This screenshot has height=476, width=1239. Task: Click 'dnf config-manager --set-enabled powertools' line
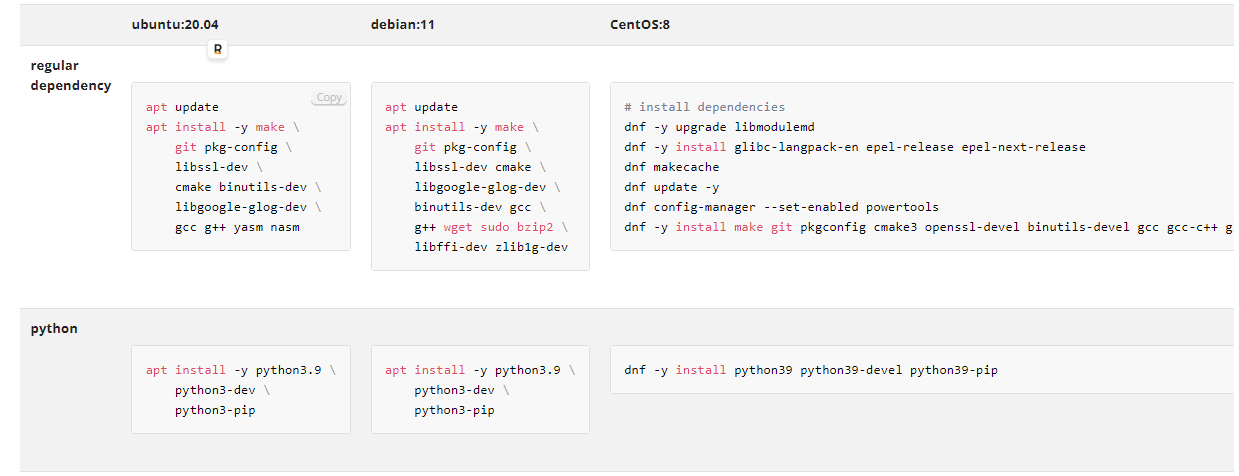(x=781, y=207)
